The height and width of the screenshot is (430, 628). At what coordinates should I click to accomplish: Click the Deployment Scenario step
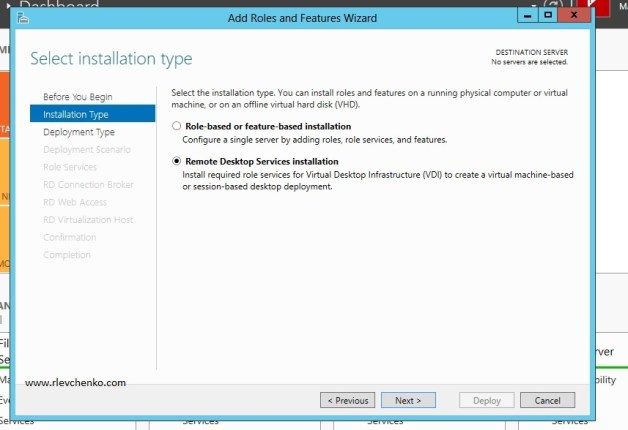pyautogui.click(x=85, y=150)
